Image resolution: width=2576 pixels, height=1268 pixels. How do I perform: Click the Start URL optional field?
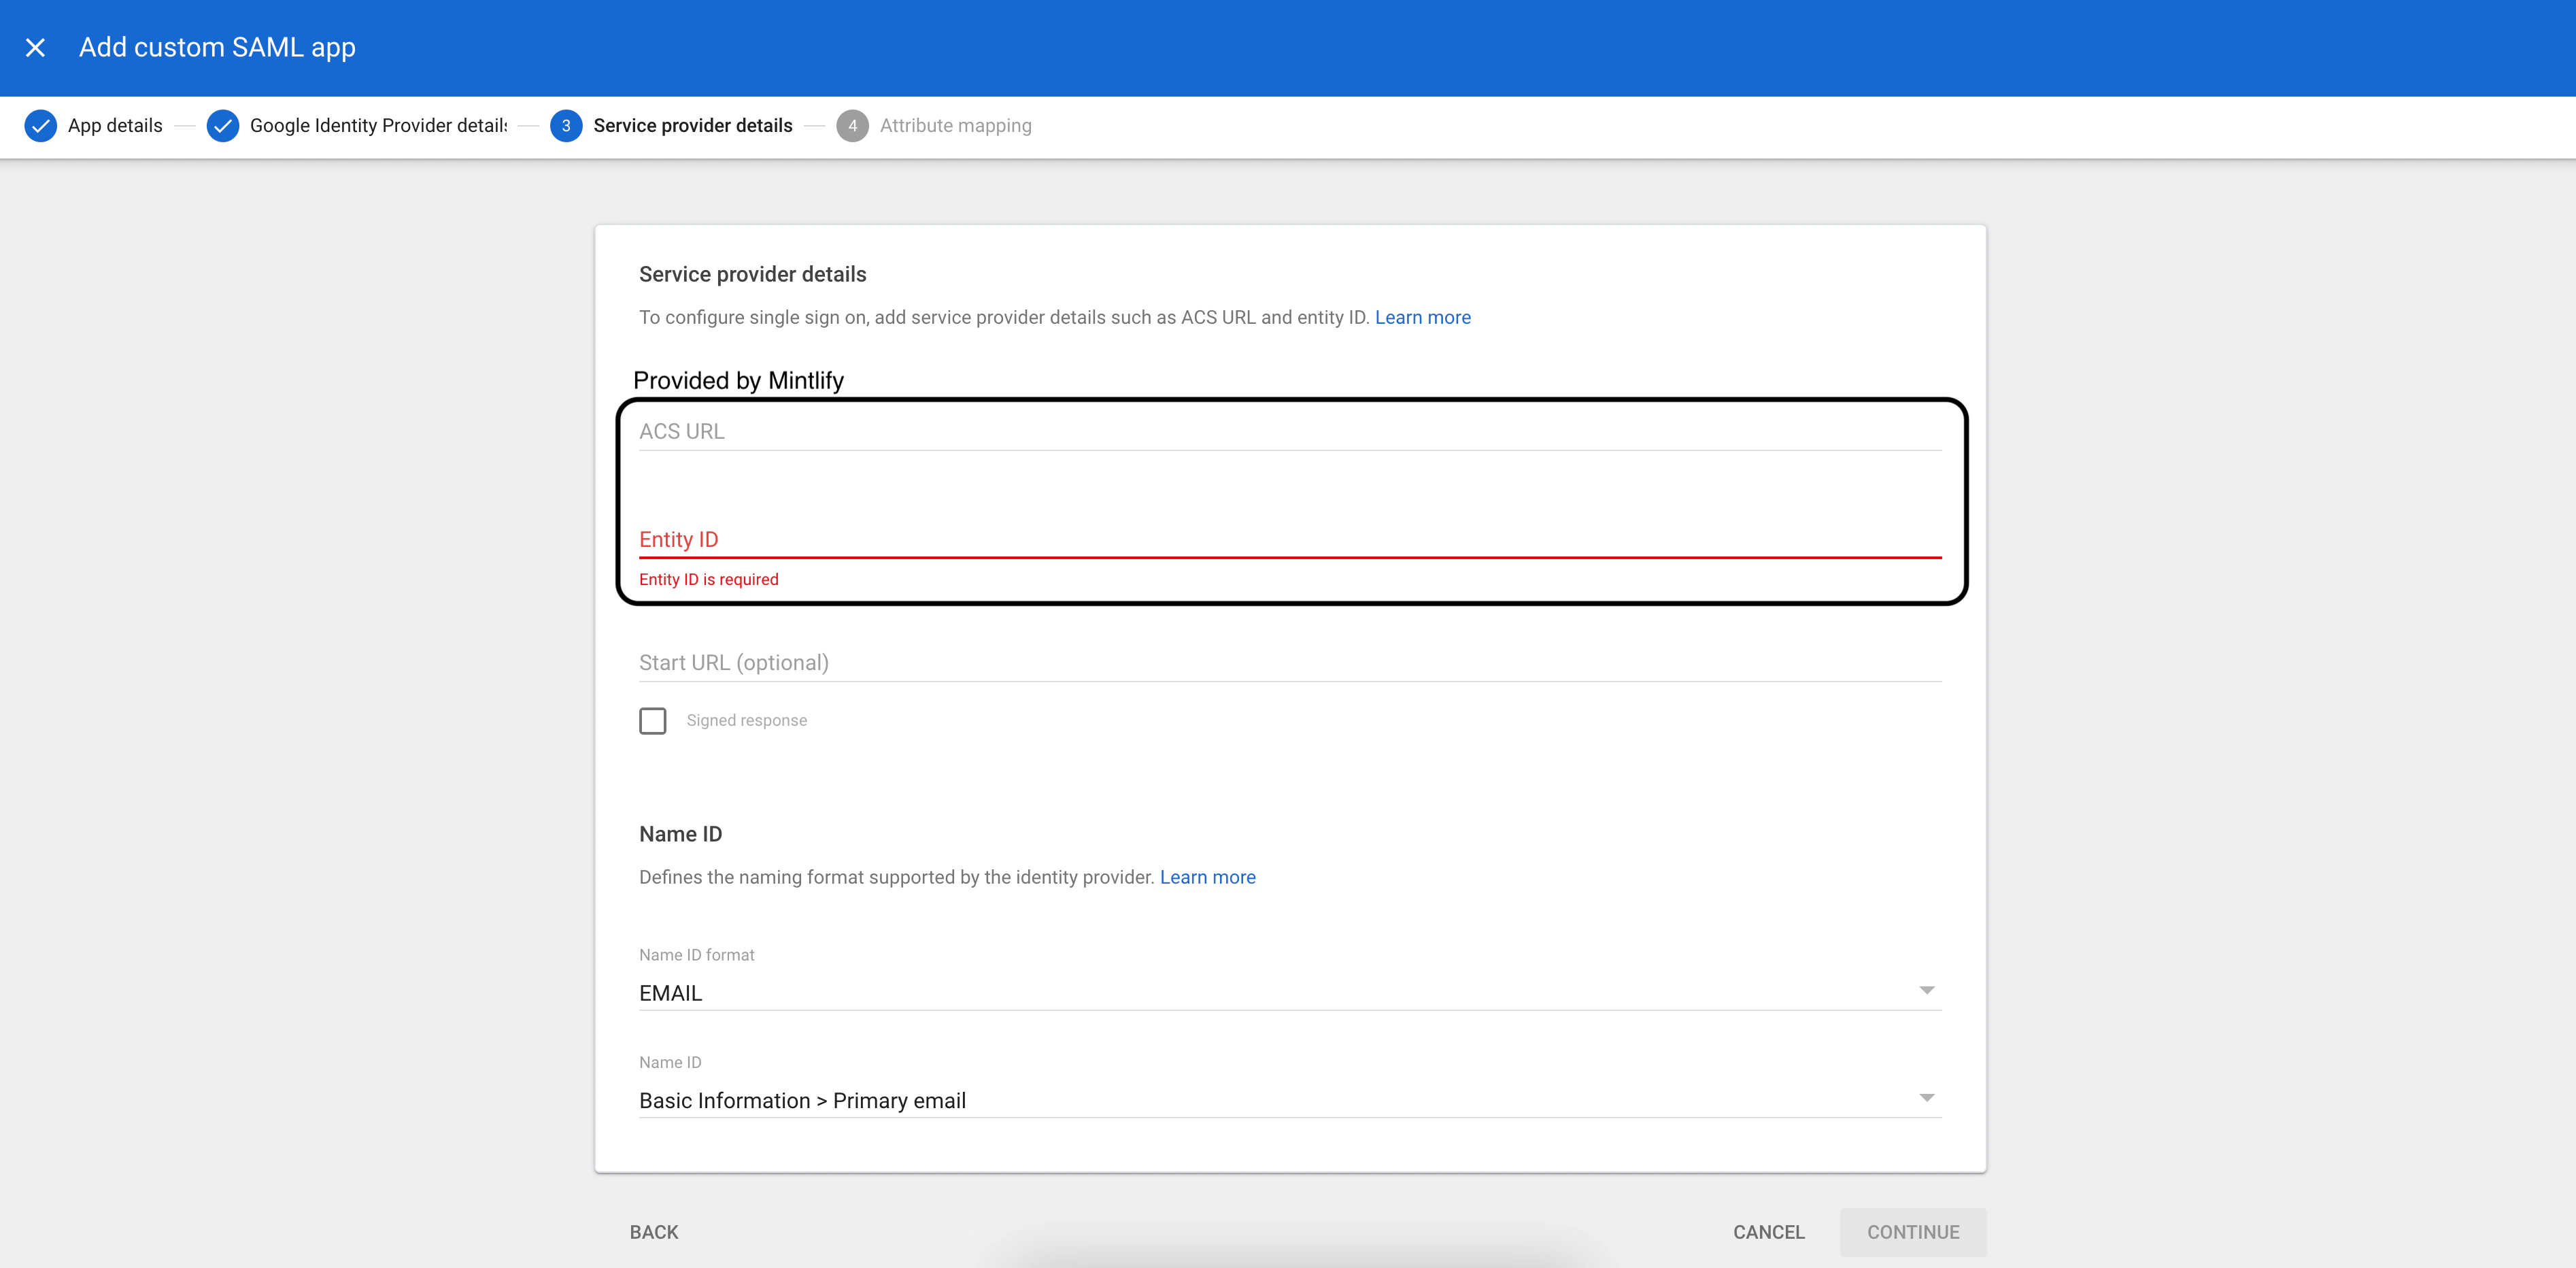[x=1289, y=662]
